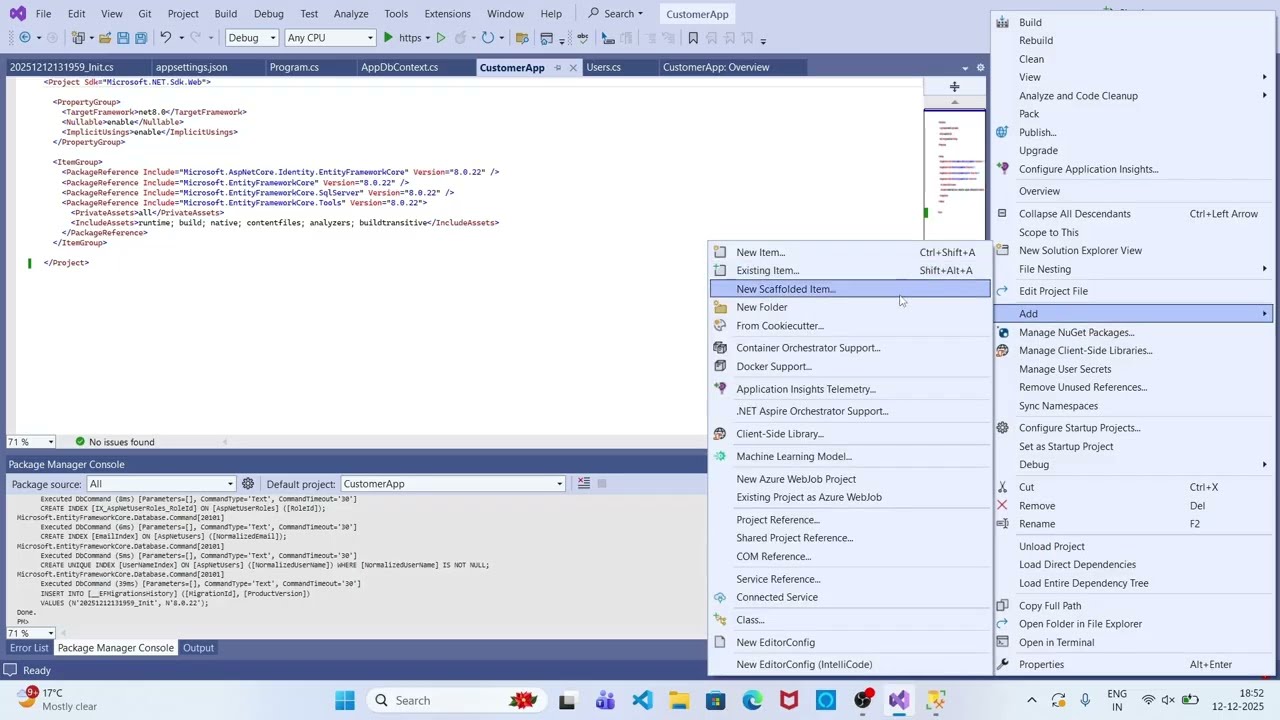
Task: Click weather widget showing 17°C
Action: click(57, 700)
